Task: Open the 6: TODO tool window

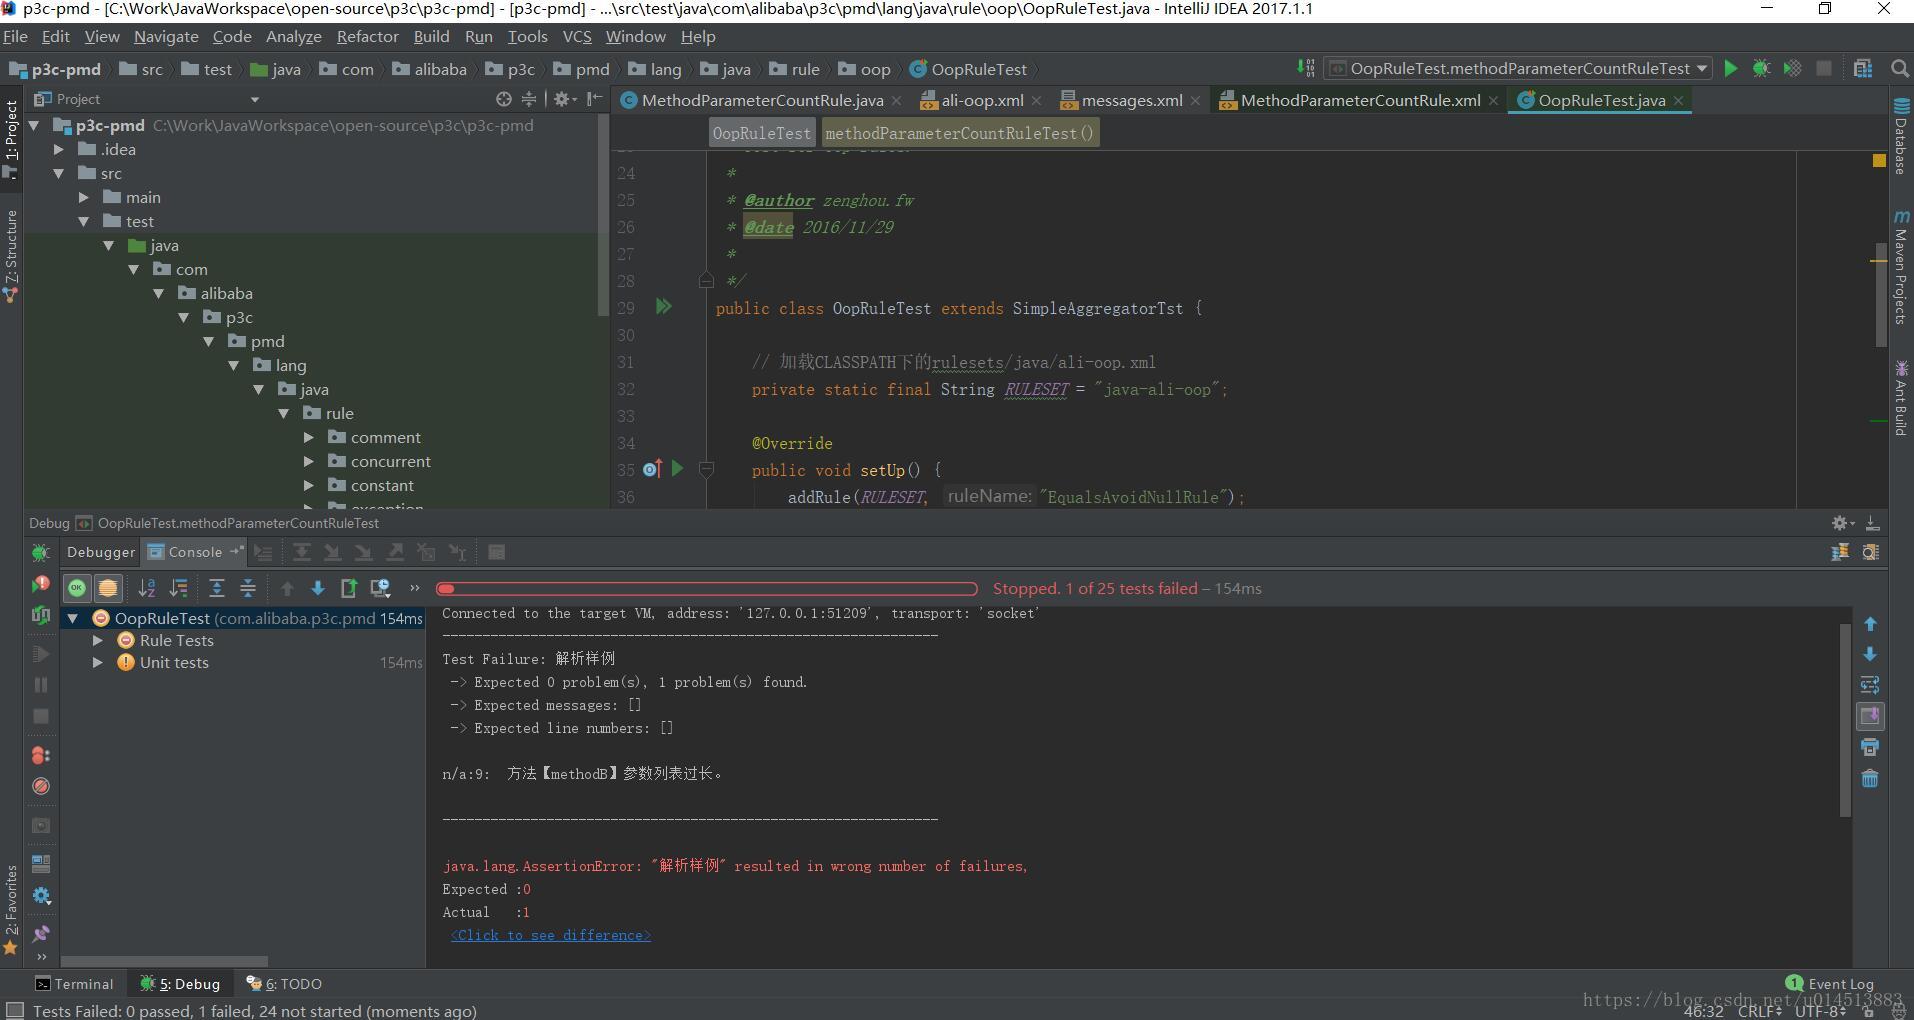Action: tap(285, 984)
